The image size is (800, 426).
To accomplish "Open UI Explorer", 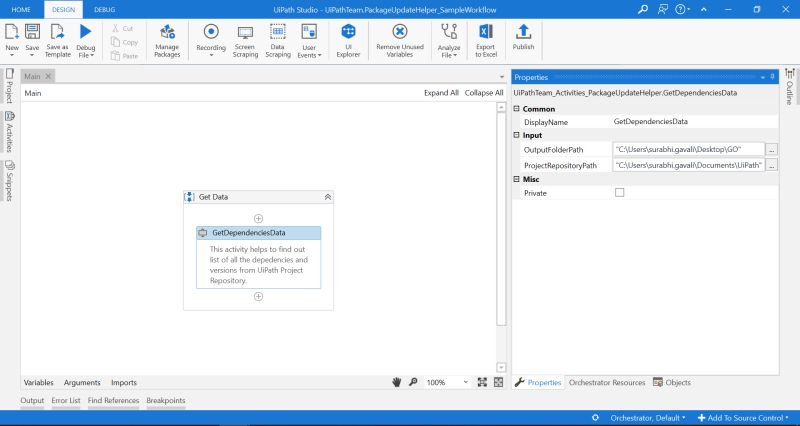I will (x=348, y=41).
